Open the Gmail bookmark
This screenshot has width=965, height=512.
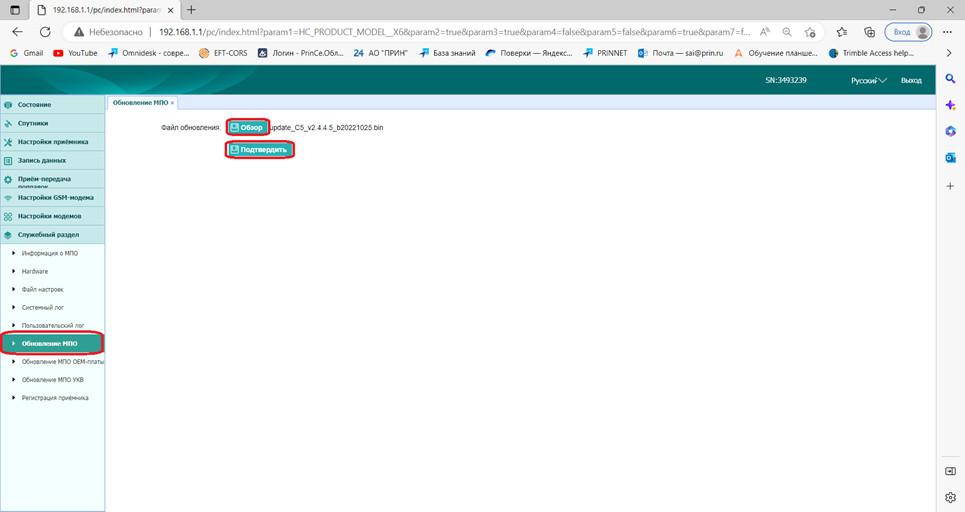pos(26,54)
